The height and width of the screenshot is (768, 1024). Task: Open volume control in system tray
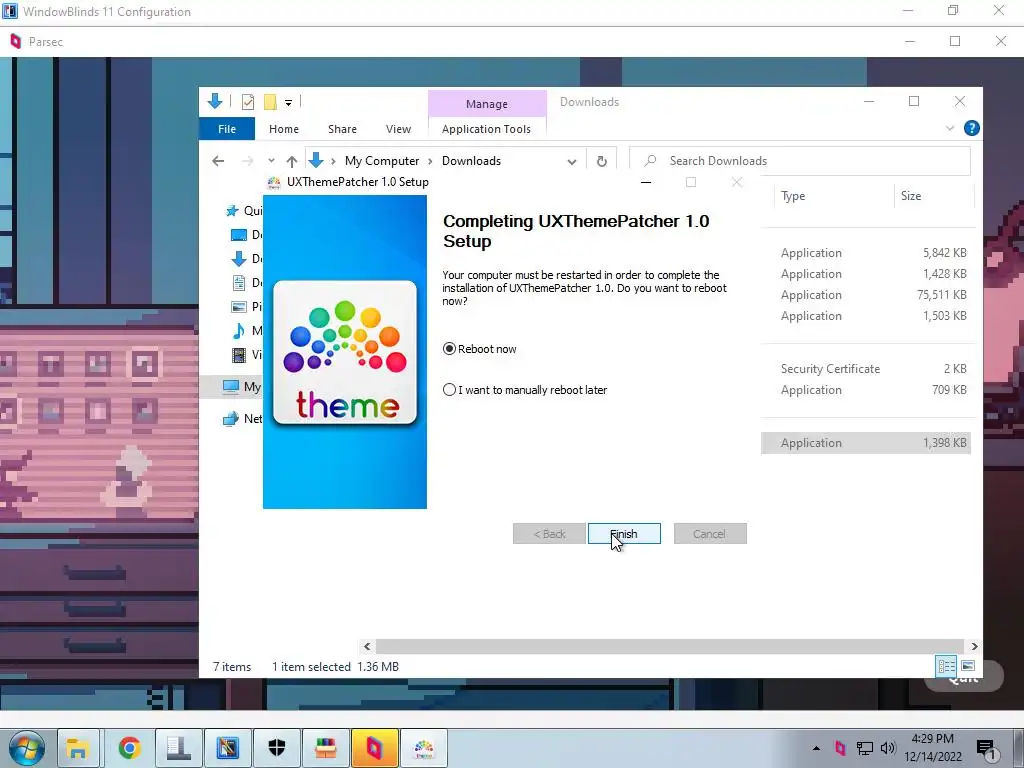pos(888,748)
